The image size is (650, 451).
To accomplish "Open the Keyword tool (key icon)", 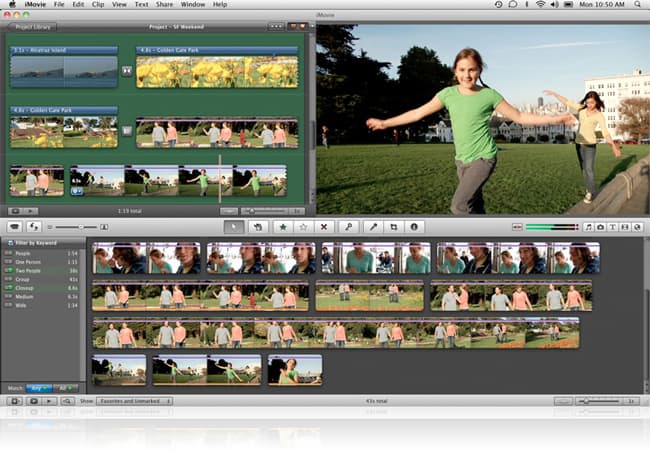I will 350,227.
